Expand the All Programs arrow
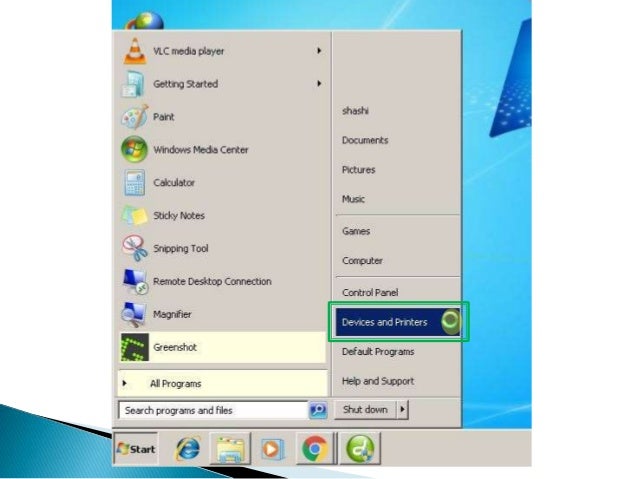This screenshot has height=479, width=638. pos(125,383)
